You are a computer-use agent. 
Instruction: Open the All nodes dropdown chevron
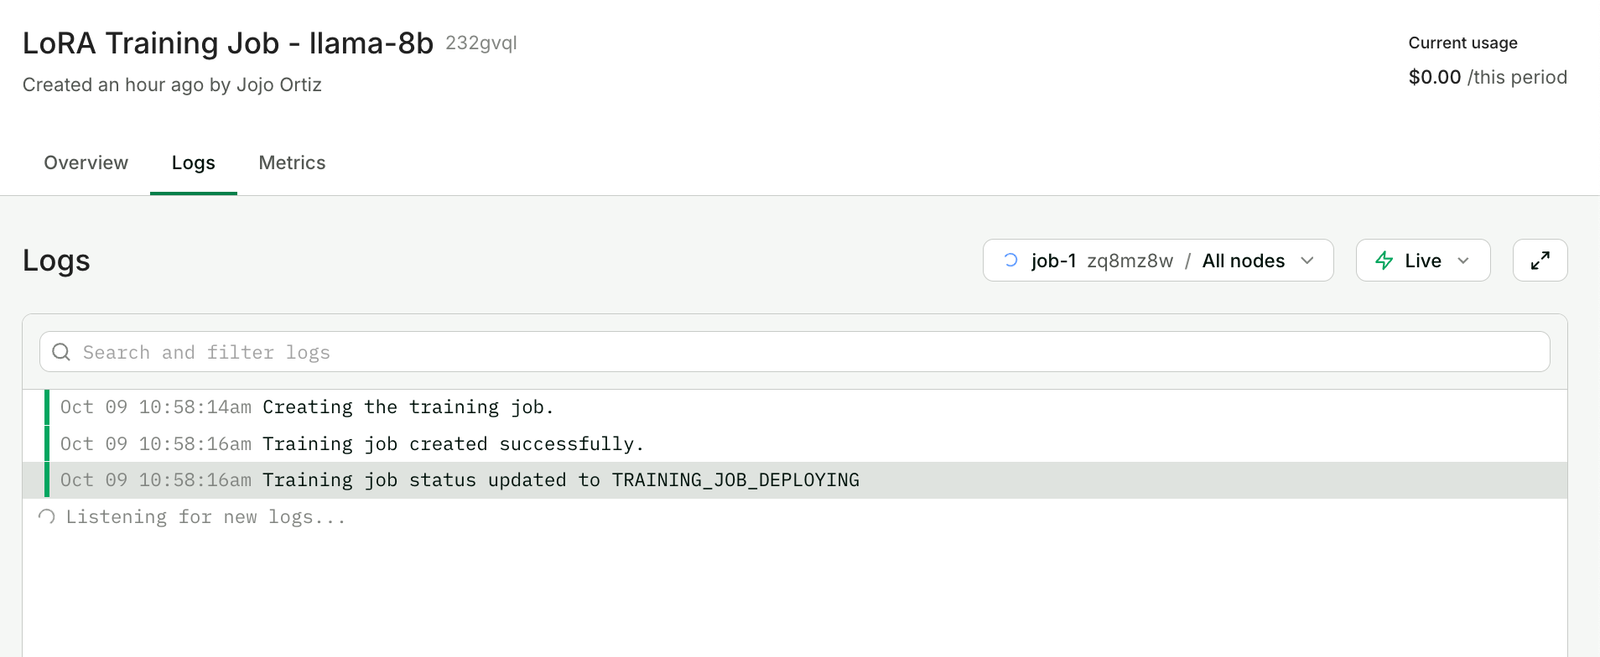[1307, 260]
